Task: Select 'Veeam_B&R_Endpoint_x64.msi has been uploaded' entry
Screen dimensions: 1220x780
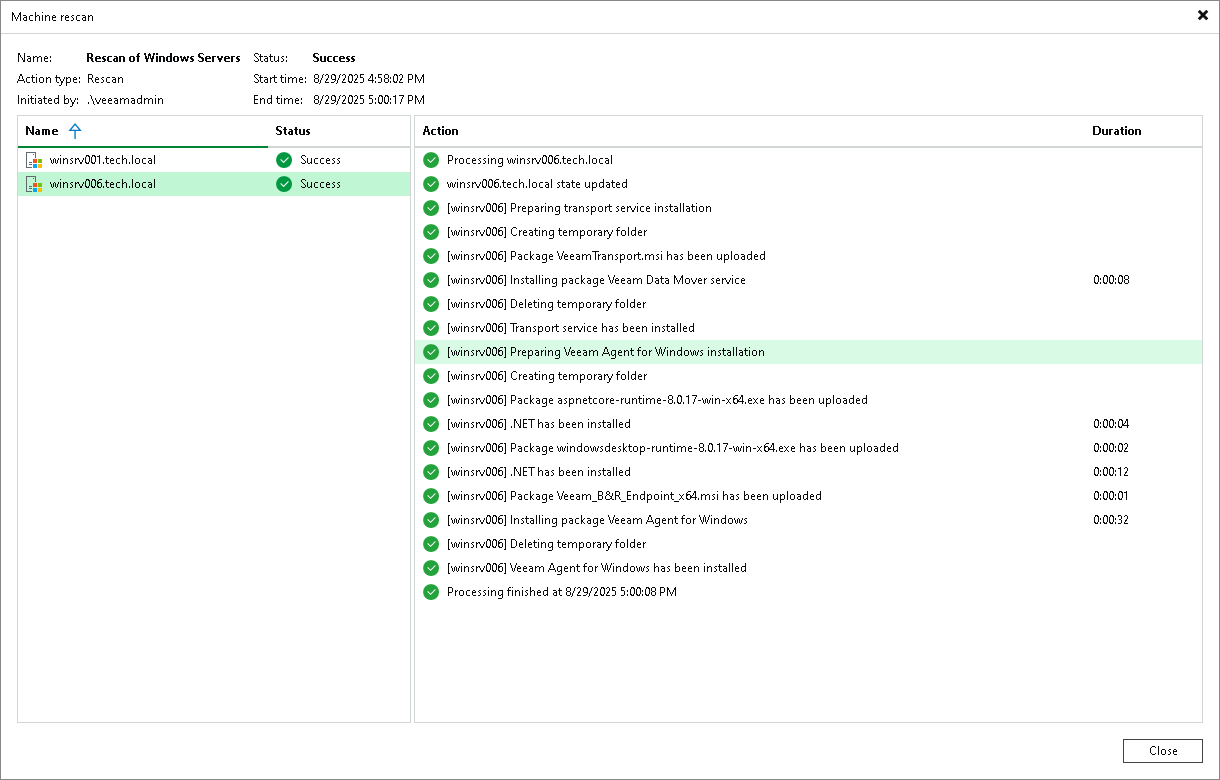Action: (808, 496)
